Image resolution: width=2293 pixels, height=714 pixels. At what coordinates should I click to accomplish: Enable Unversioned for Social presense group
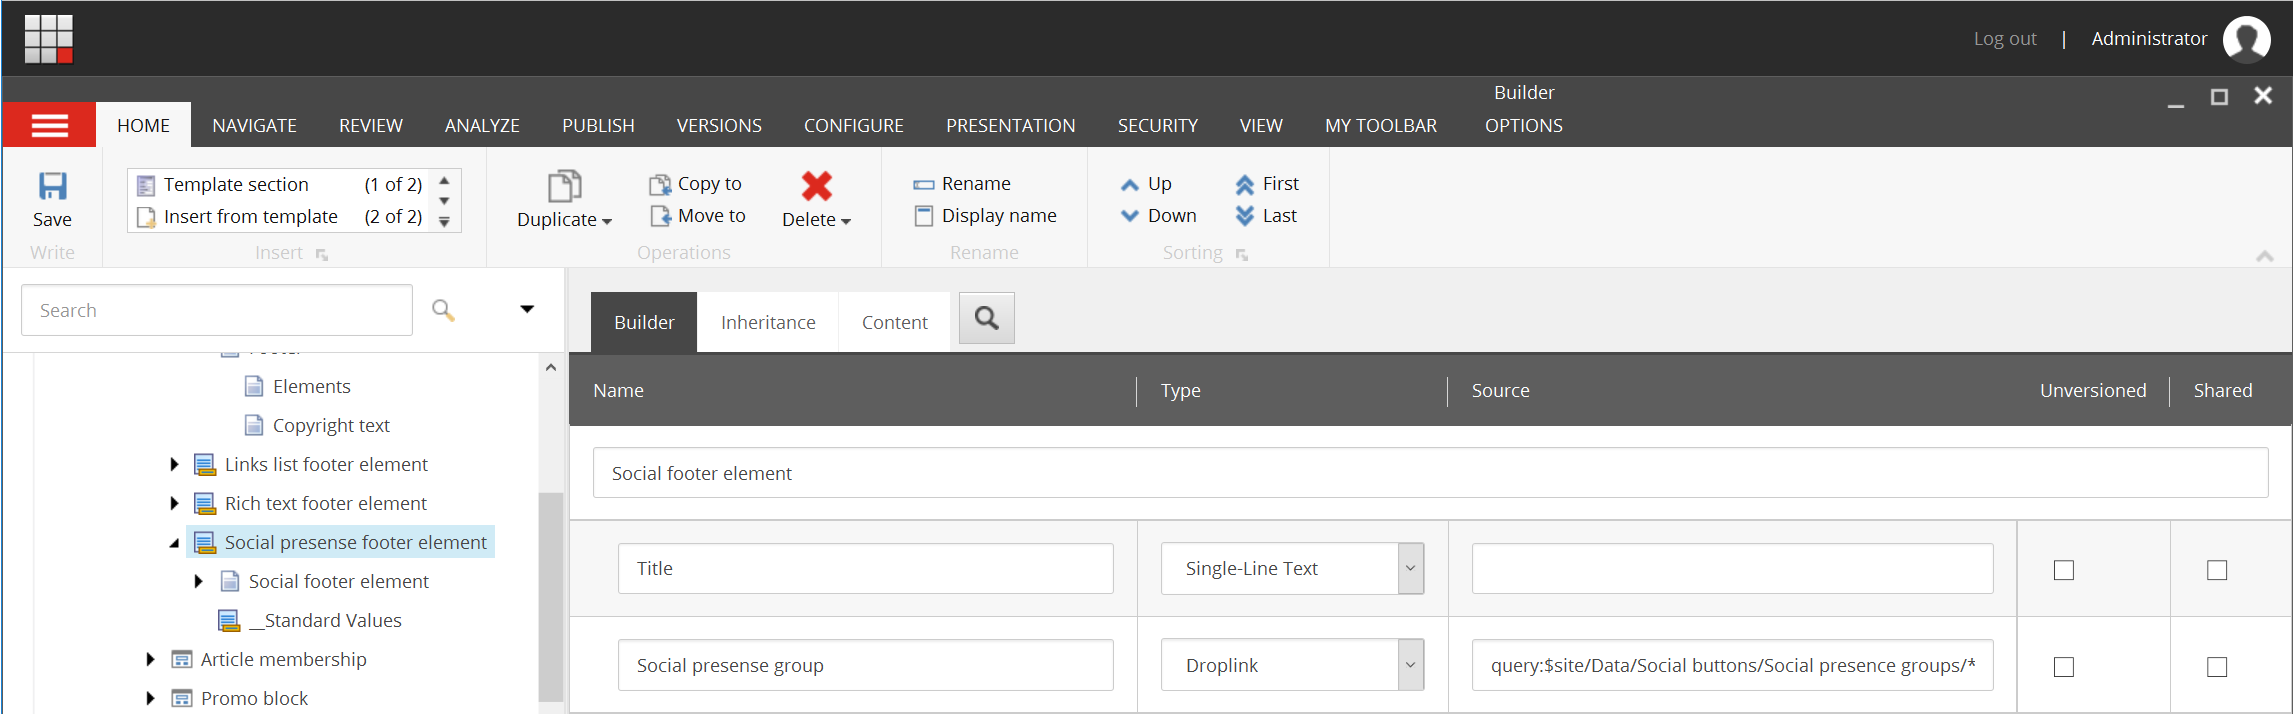[2063, 667]
